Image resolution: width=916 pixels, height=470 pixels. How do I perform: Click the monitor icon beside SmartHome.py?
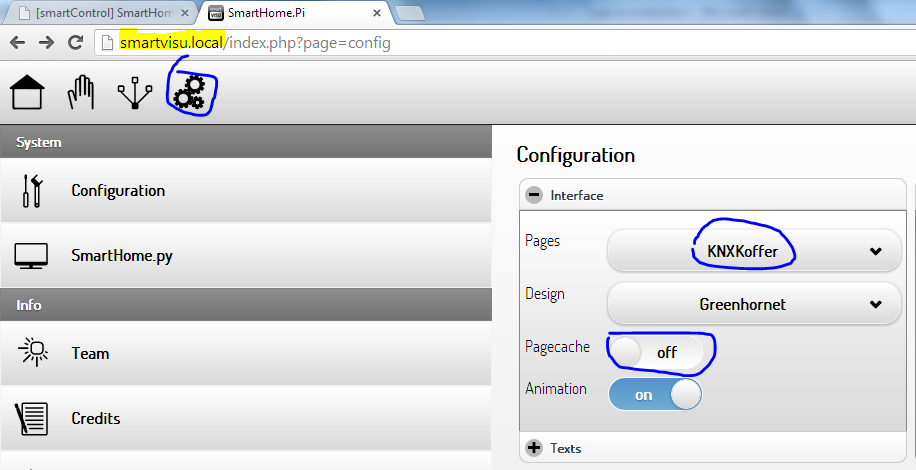tap(32, 256)
